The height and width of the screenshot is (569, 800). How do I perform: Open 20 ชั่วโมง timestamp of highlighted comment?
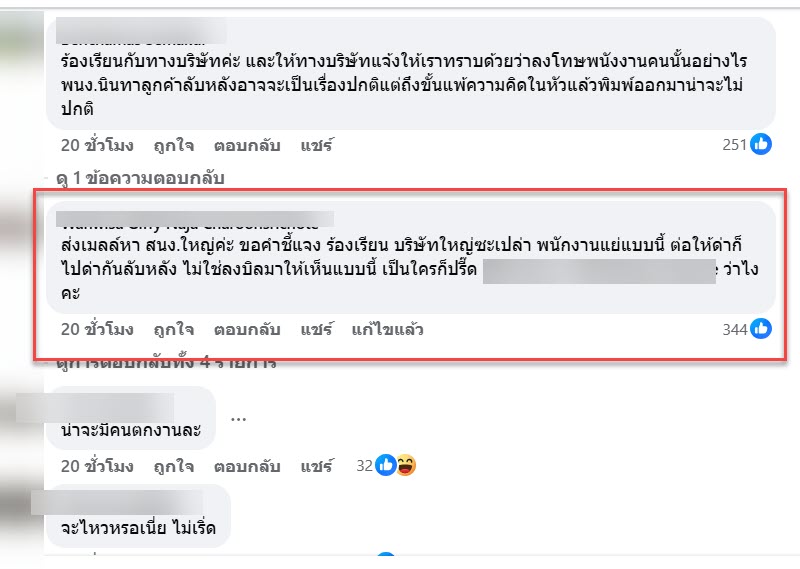pyautogui.click(x=97, y=330)
